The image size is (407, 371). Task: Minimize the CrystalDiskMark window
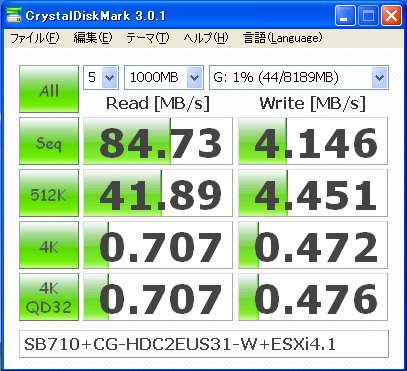tap(345, 16)
